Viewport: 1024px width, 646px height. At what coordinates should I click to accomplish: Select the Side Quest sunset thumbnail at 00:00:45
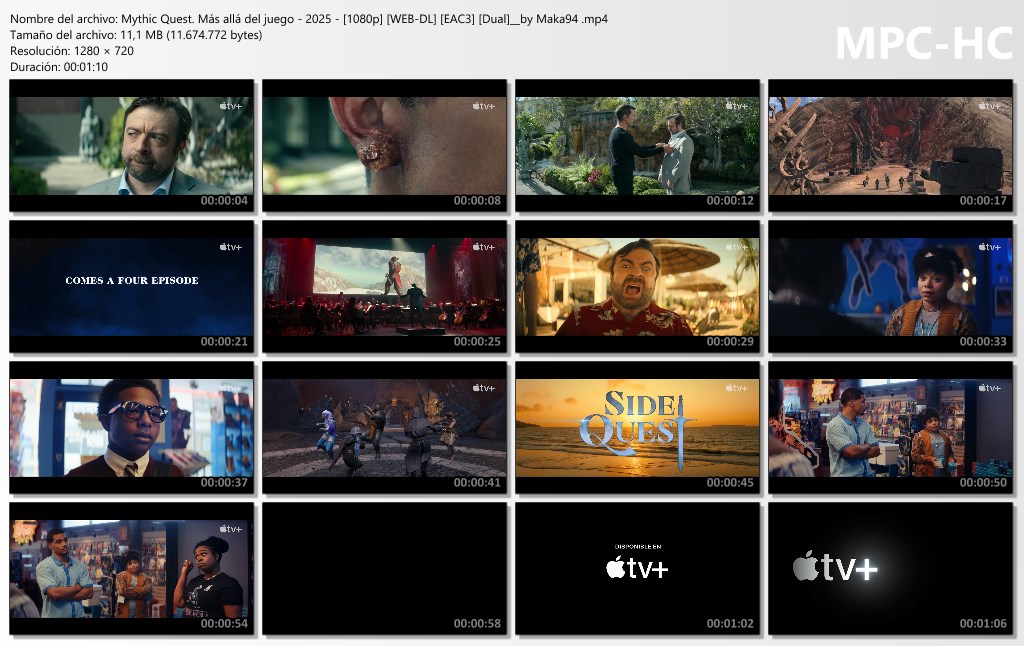point(637,428)
